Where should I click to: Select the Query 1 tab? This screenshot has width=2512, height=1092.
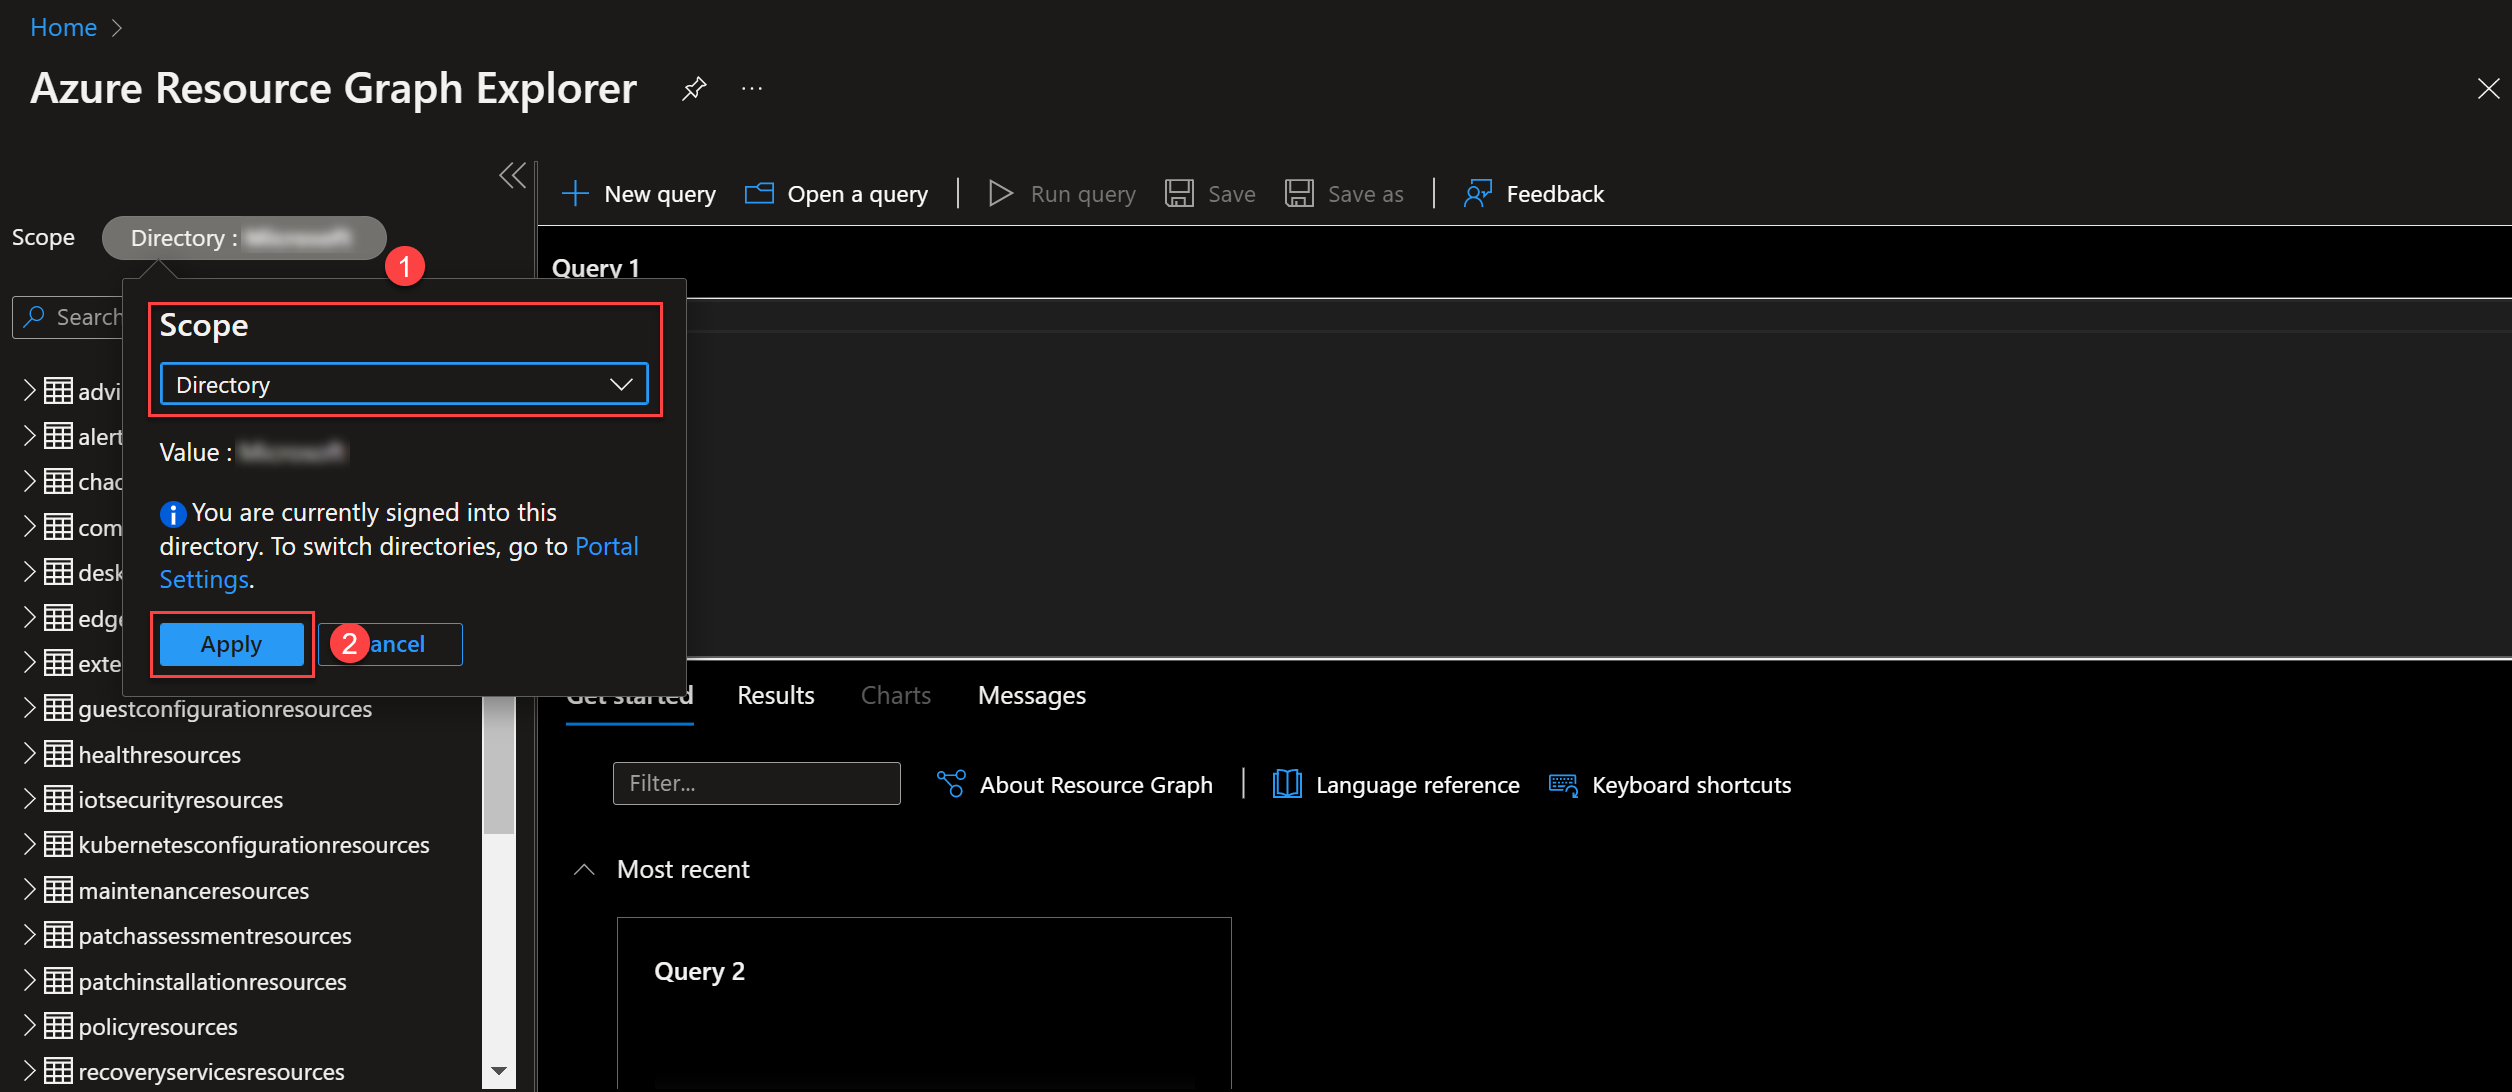click(x=596, y=268)
